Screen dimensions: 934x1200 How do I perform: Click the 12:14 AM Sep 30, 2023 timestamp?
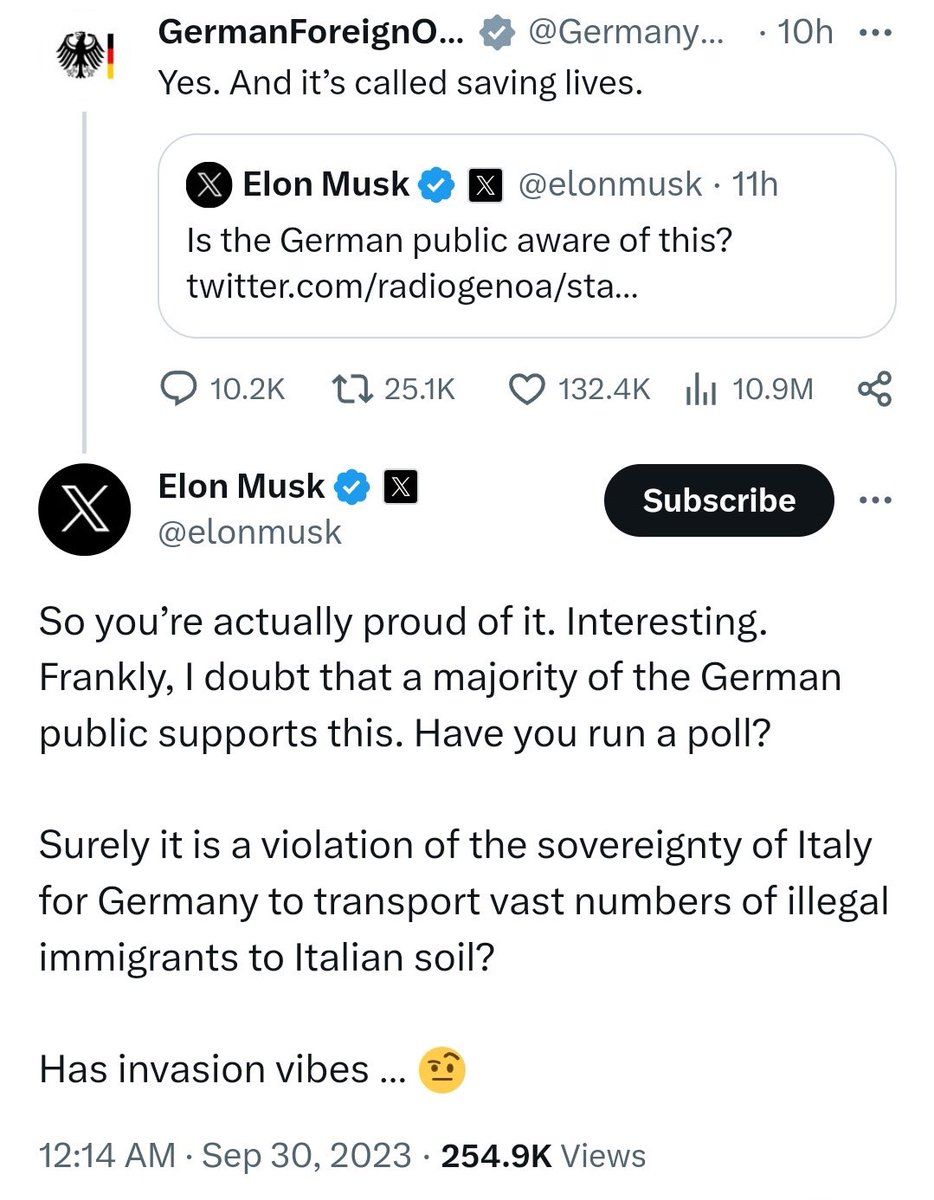224,1156
